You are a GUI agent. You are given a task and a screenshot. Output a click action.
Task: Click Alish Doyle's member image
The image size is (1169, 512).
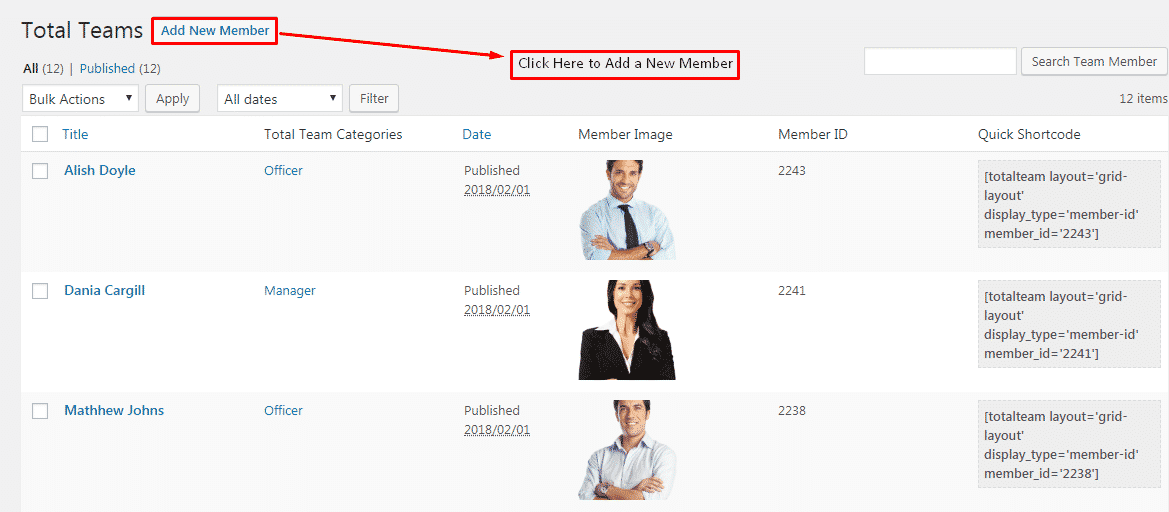pyautogui.click(x=627, y=209)
